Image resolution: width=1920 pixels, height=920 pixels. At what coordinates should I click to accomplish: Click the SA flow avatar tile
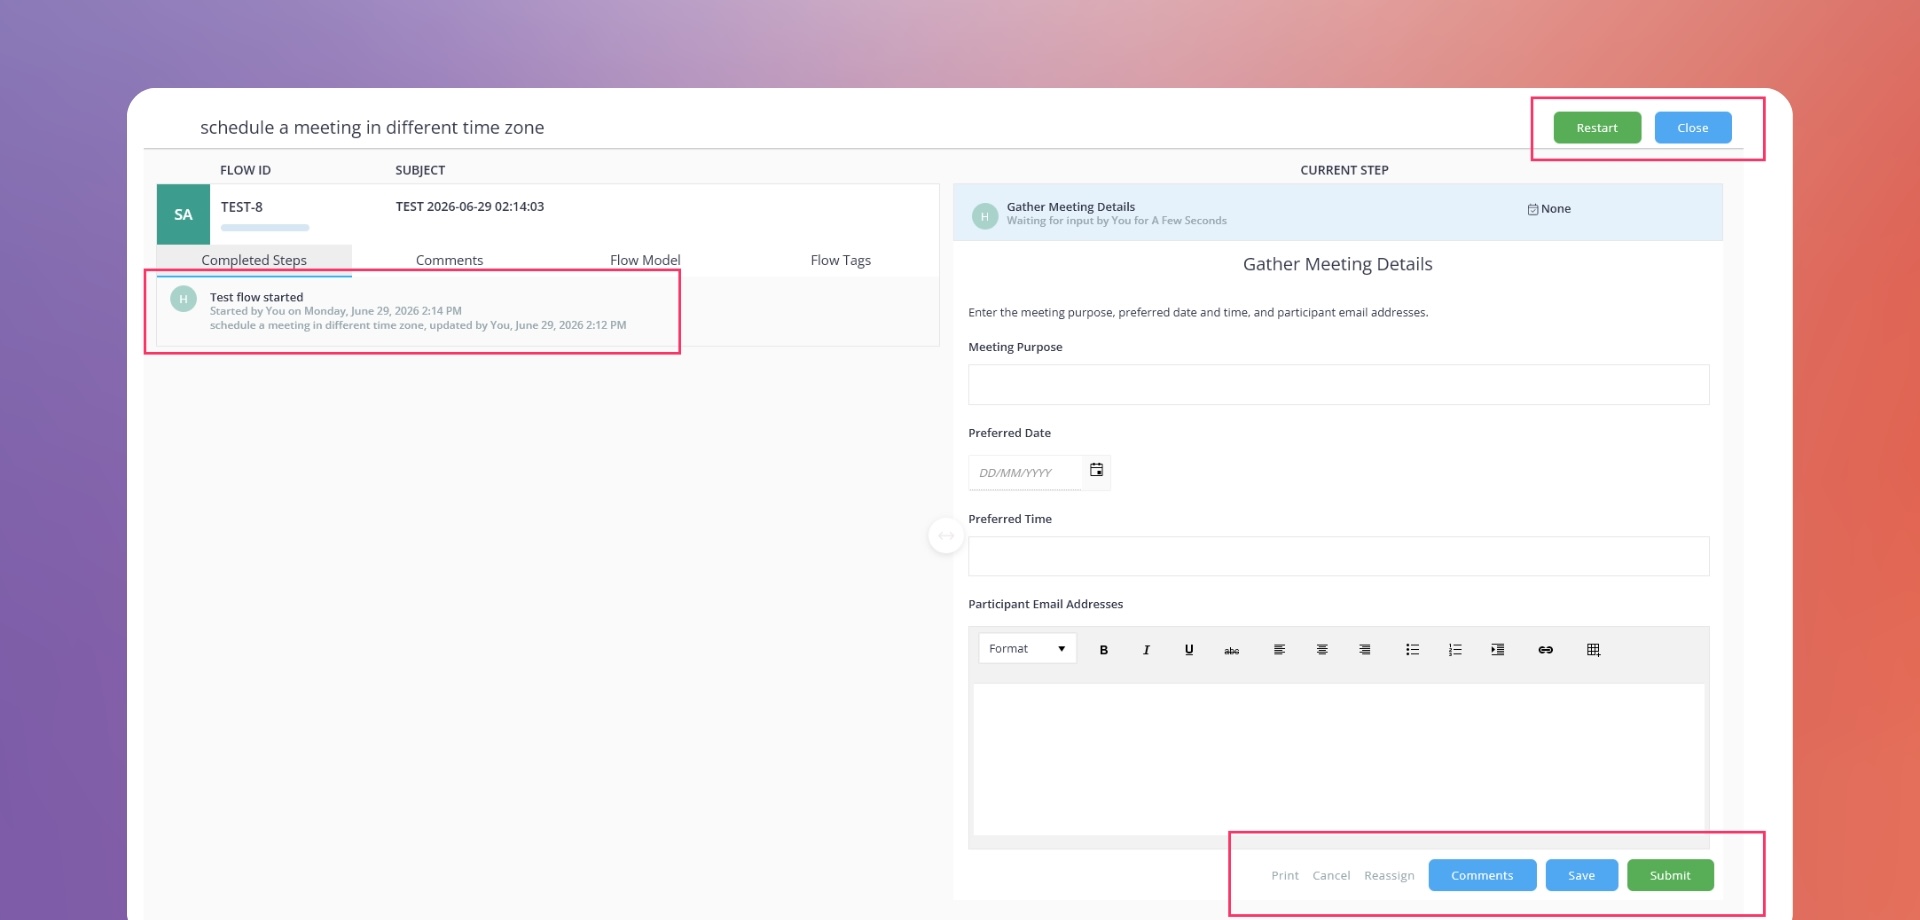pyautogui.click(x=183, y=214)
